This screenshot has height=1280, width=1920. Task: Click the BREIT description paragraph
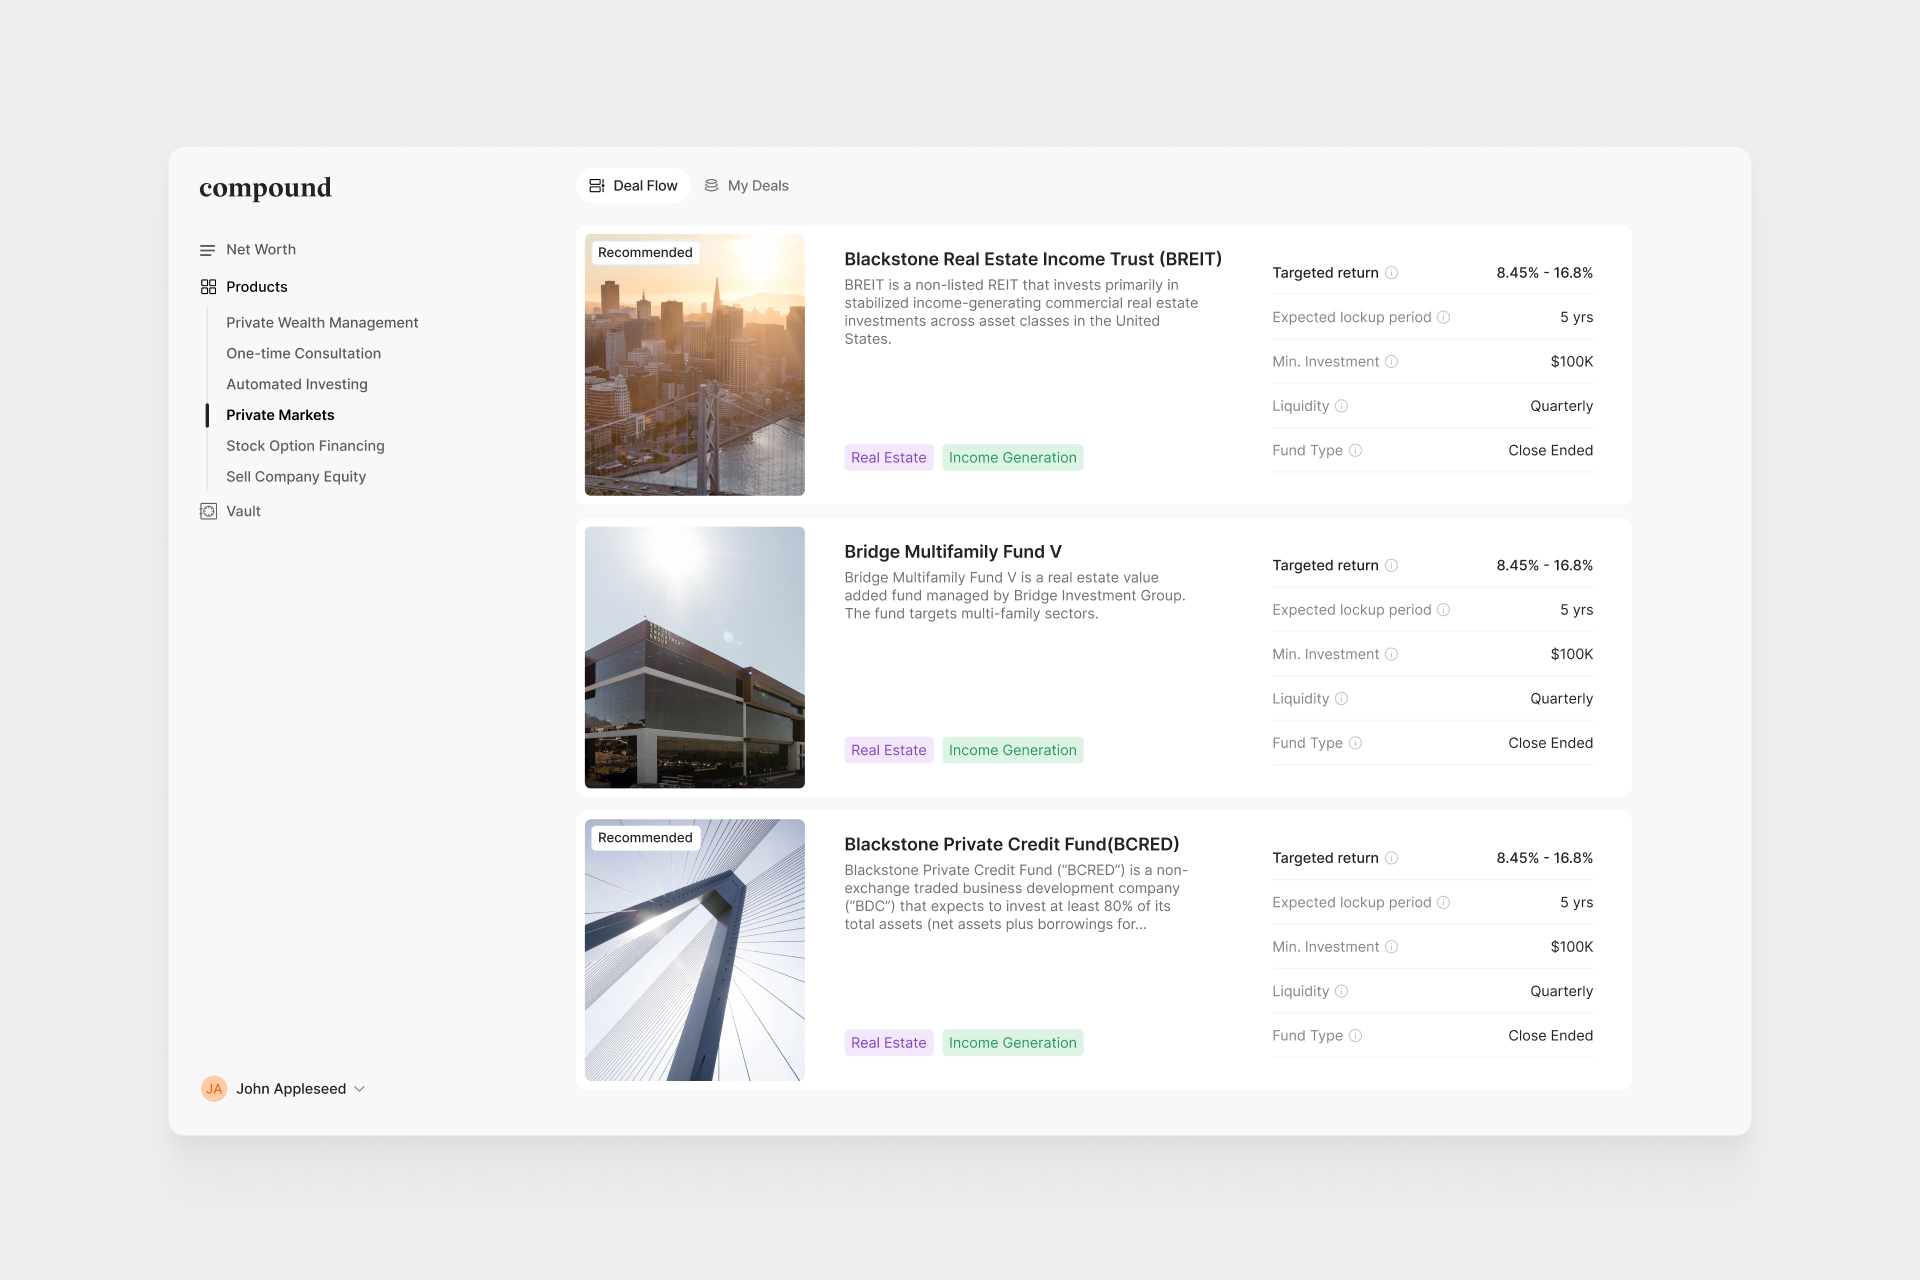coord(1021,312)
